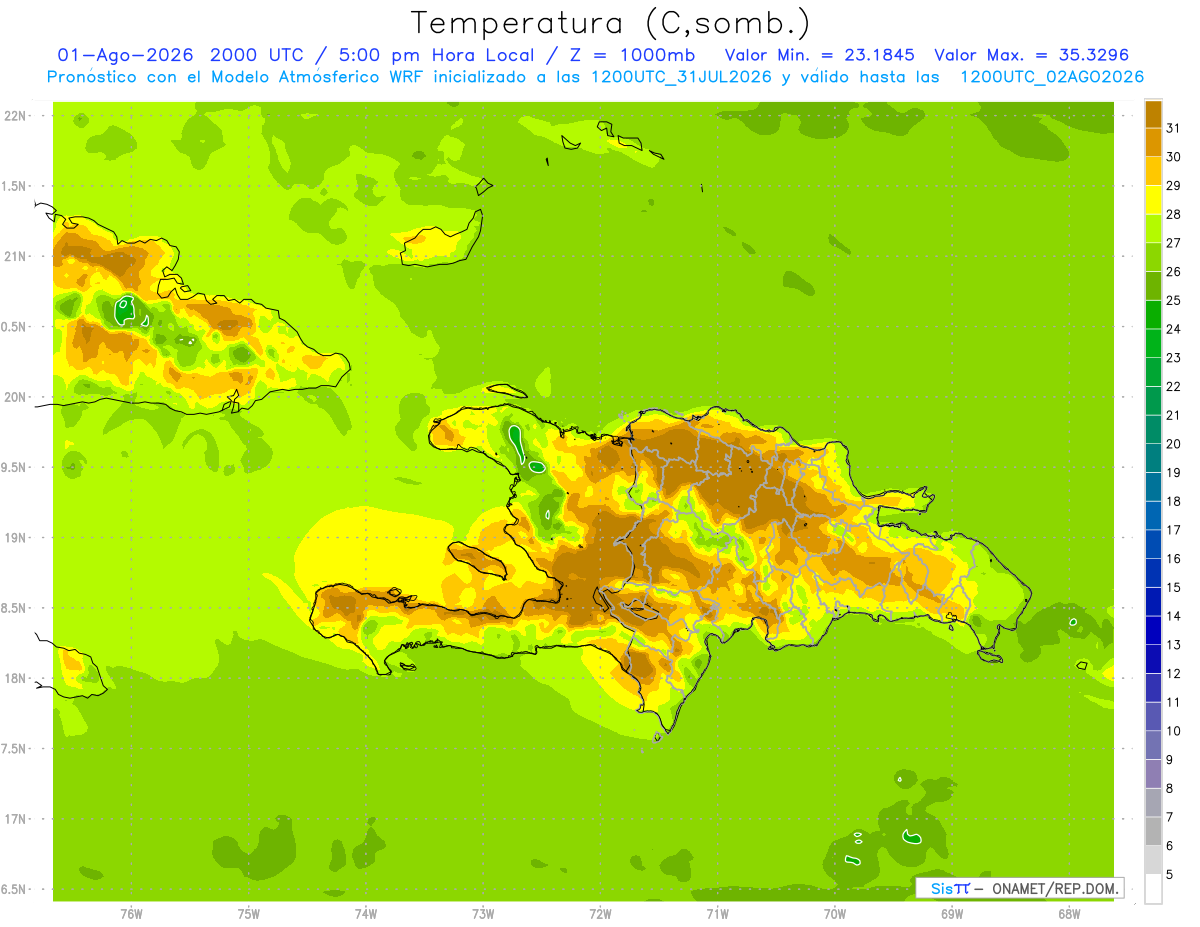Click the 20N latitude axis label
The image size is (1200, 927).
(14, 397)
